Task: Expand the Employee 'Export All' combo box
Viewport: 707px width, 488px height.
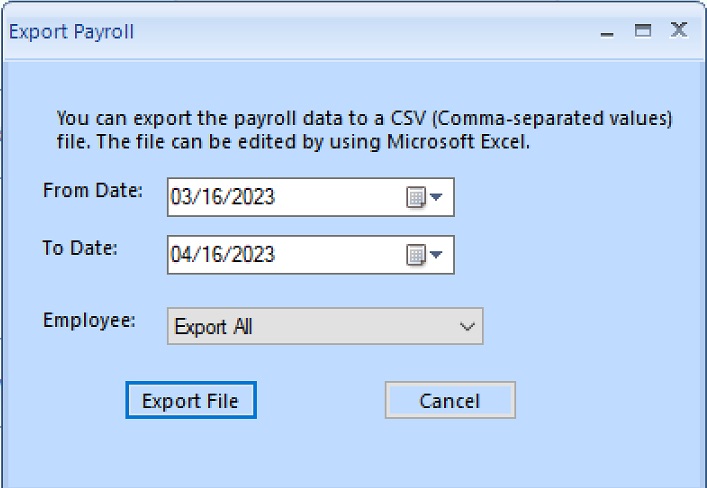Action: tap(324, 327)
